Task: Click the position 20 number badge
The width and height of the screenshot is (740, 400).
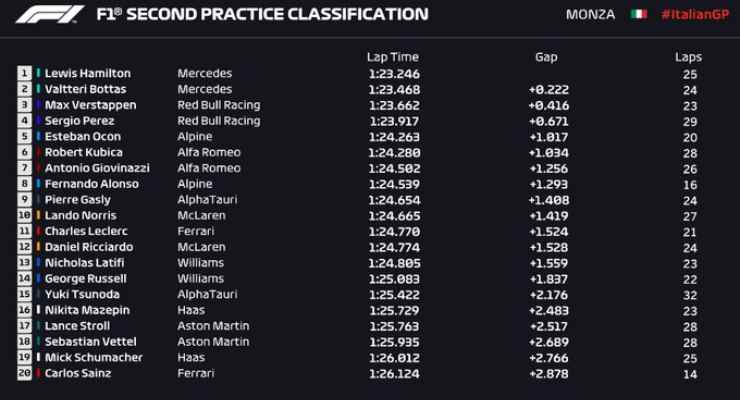Action: click(x=25, y=373)
